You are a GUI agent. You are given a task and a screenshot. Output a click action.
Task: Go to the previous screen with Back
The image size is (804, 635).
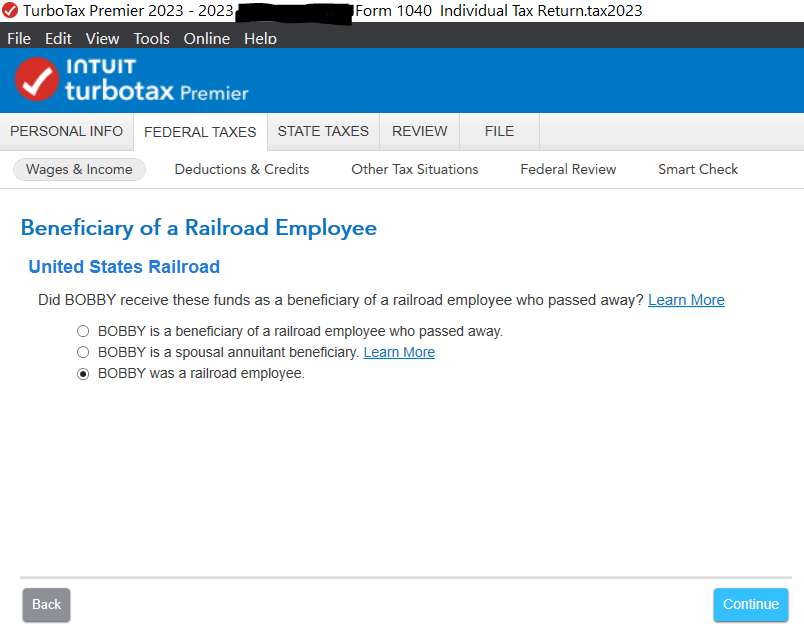click(x=46, y=604)
